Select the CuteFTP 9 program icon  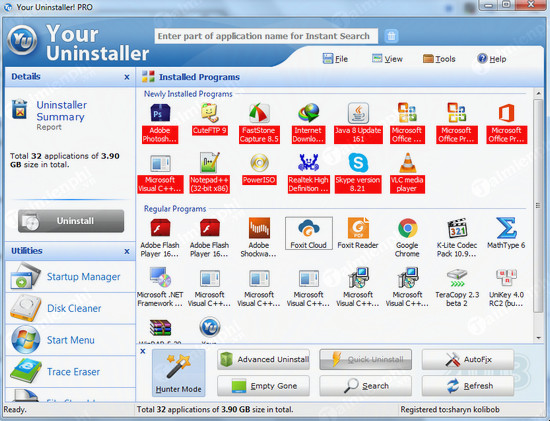(210, 113)
